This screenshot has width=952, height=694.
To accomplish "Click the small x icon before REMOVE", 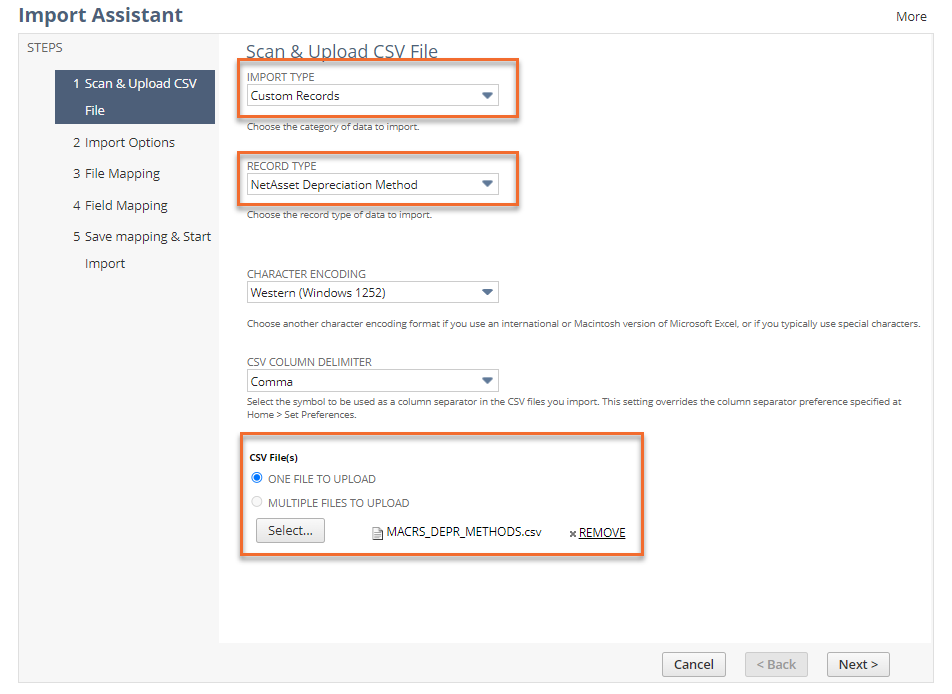I will pos(572,533).
